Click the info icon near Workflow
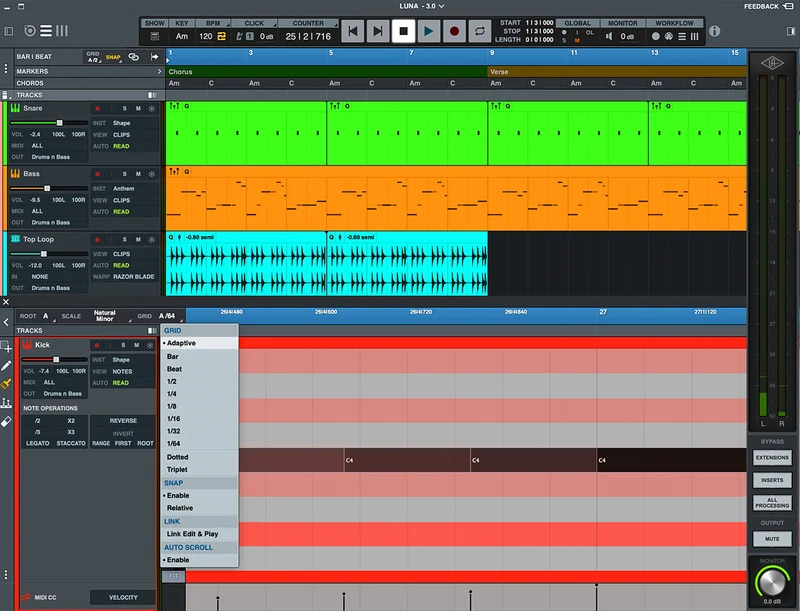 pyautogui.click(x=714, y=31)
